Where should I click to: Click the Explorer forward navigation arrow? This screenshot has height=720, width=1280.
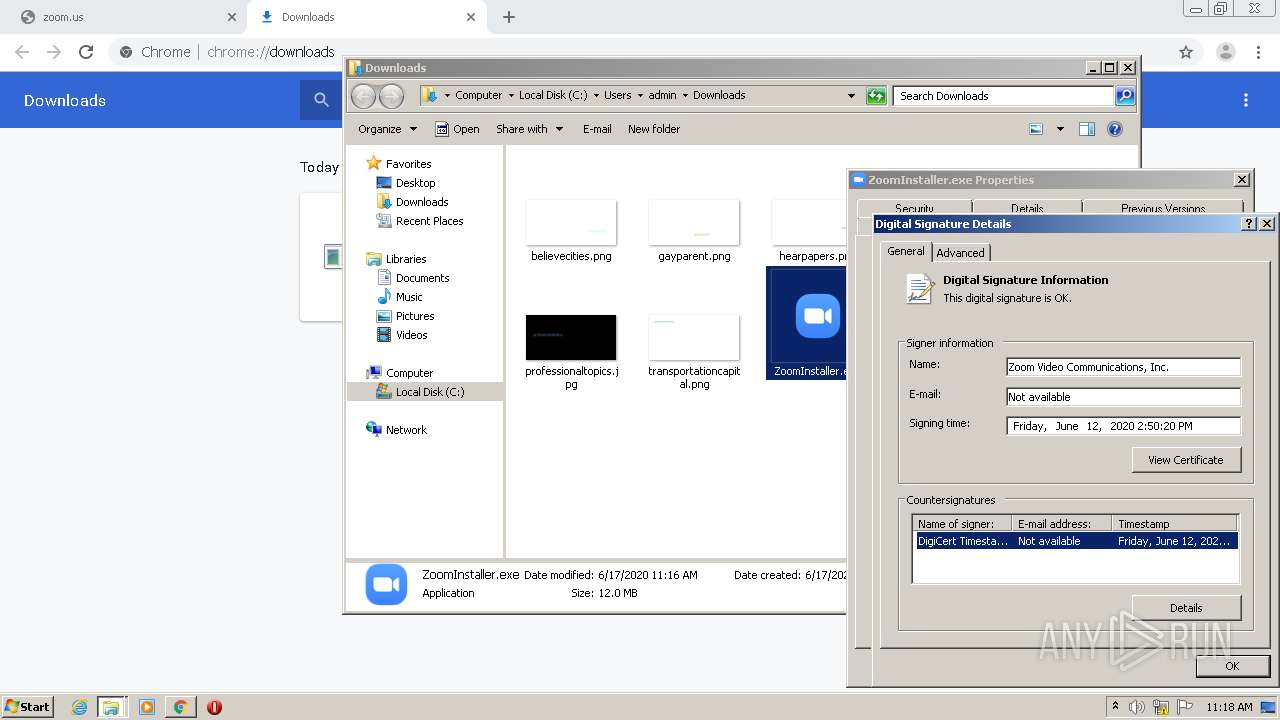click(391, 96)
